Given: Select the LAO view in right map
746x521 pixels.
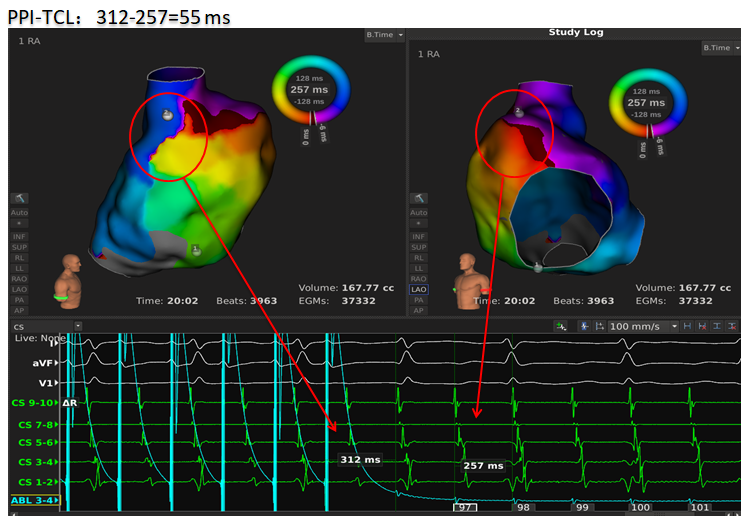Looking at the screenshot, I should pyautogui.click(x=418, y=289).
